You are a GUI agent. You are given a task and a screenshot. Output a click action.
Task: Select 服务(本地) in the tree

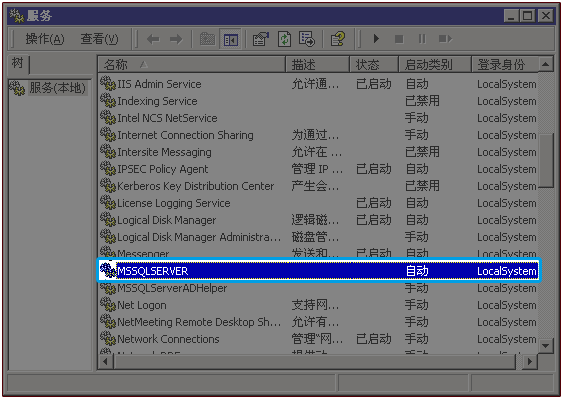pos(57,88)
